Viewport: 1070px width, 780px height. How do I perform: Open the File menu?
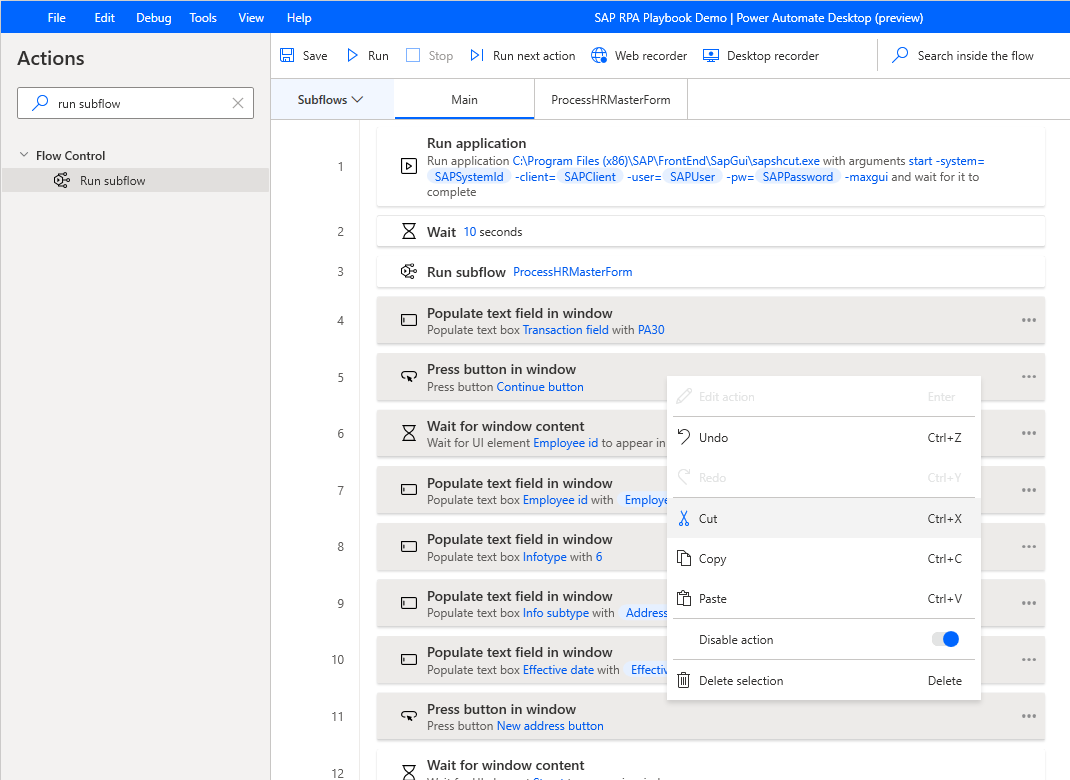57,18
